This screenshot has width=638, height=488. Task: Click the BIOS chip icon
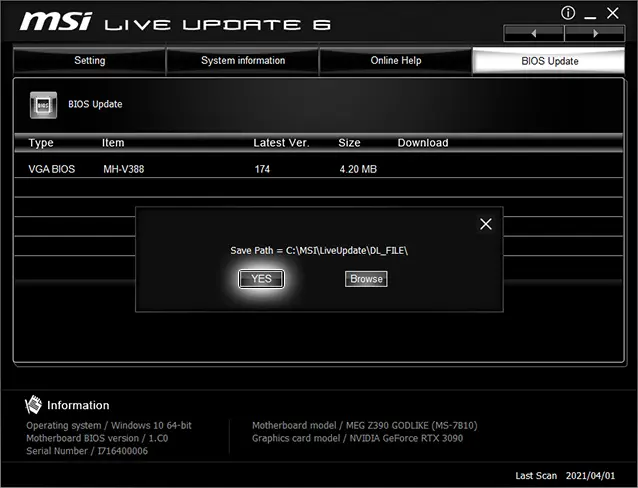coord(43,105)
